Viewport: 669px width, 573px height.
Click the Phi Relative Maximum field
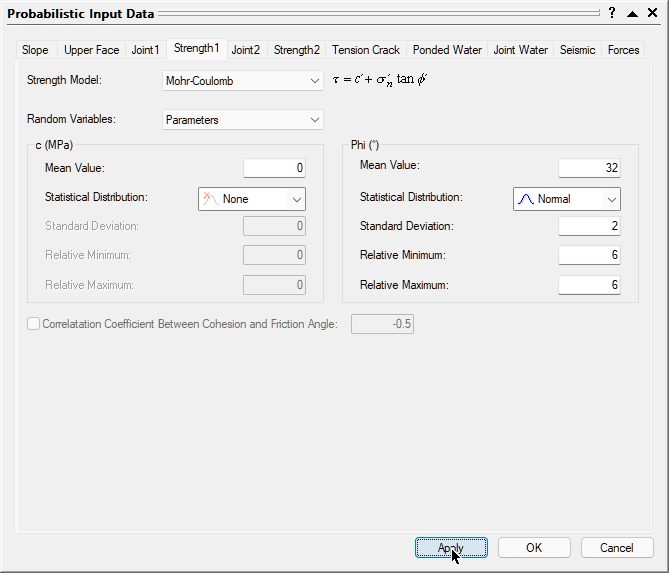[x=589, y=285]
